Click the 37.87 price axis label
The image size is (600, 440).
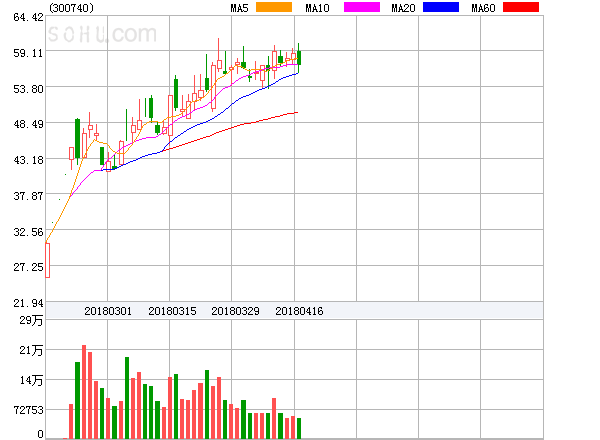click(28, 196)
